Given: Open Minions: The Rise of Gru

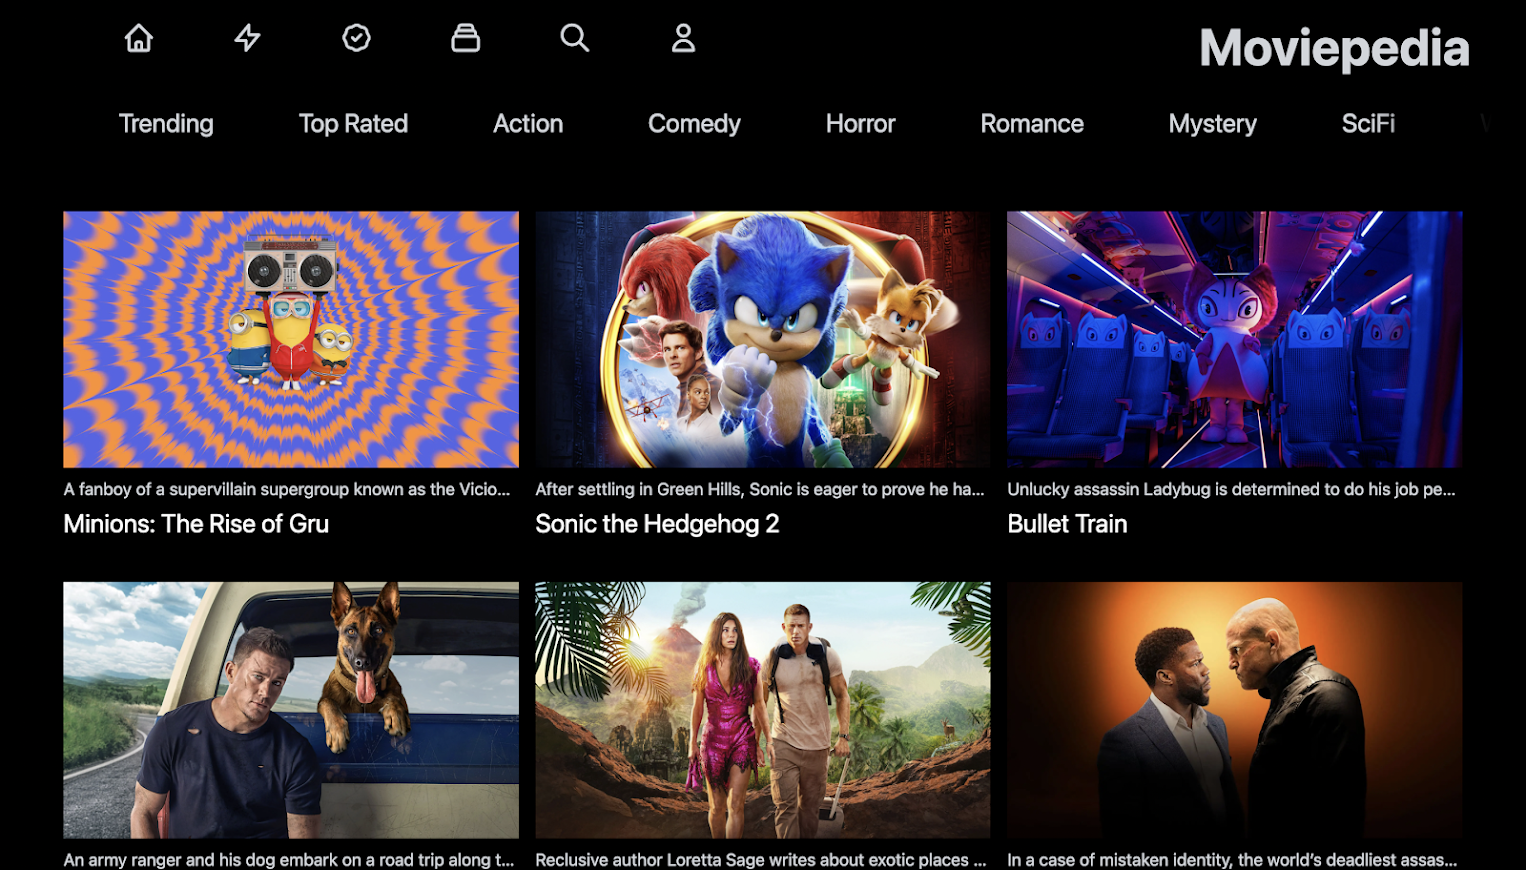Looking at the screenshot, I should 196,523.
